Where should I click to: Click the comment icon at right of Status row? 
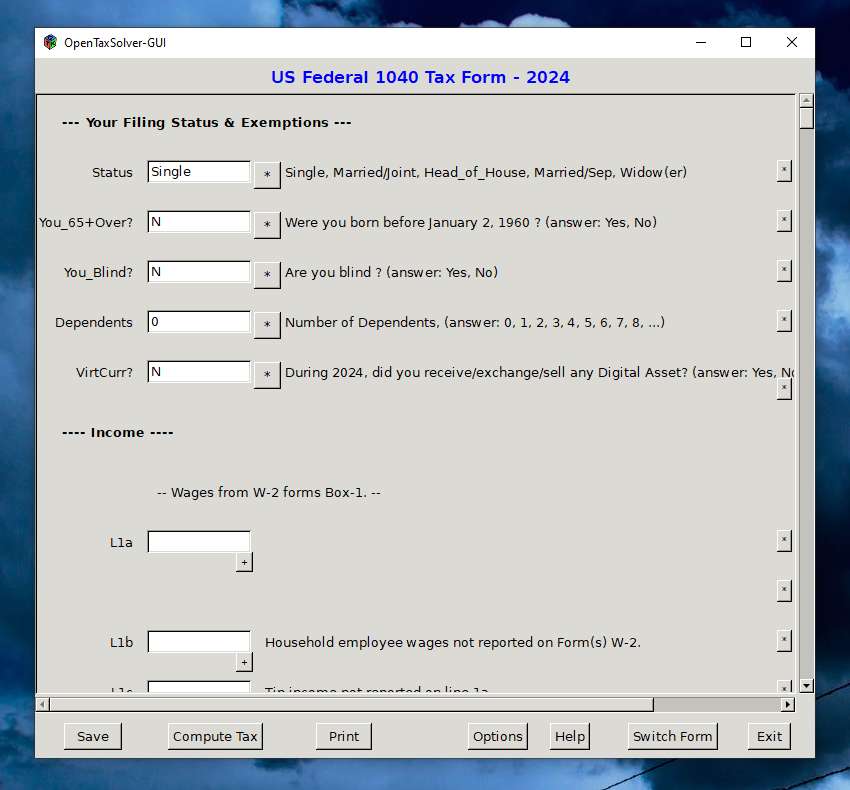tap(784, 170)
